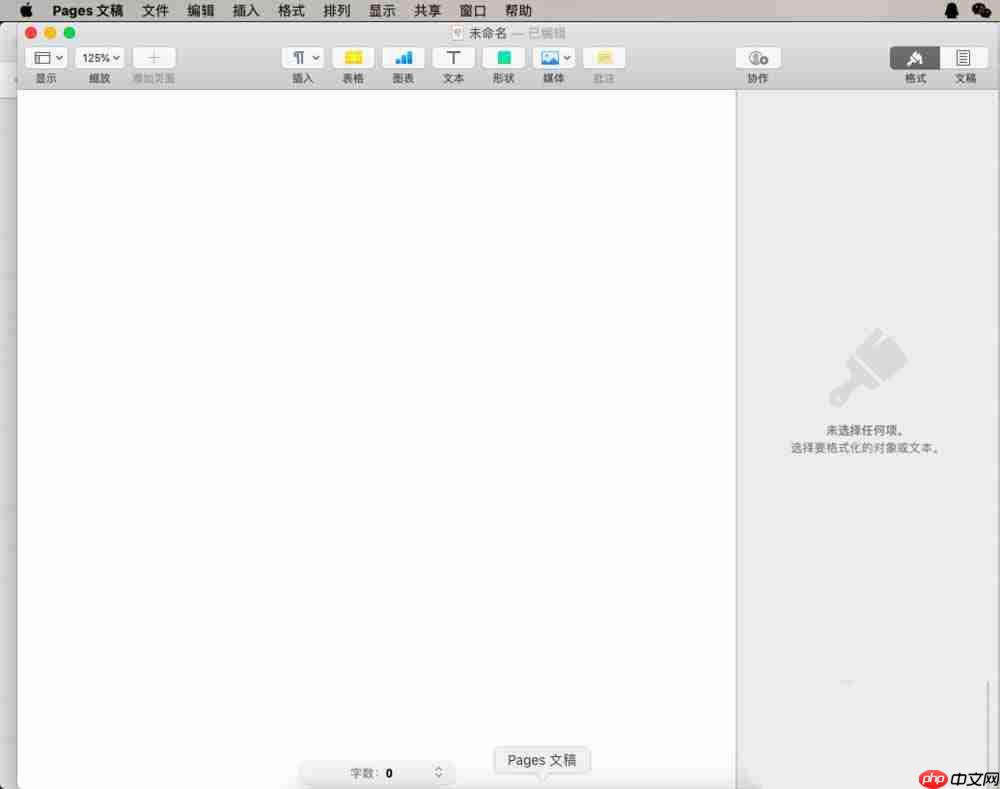The height and width of the screenshot is (789, 1000).
Task: Insert a shape with 形状 icon
Action: 503,58
